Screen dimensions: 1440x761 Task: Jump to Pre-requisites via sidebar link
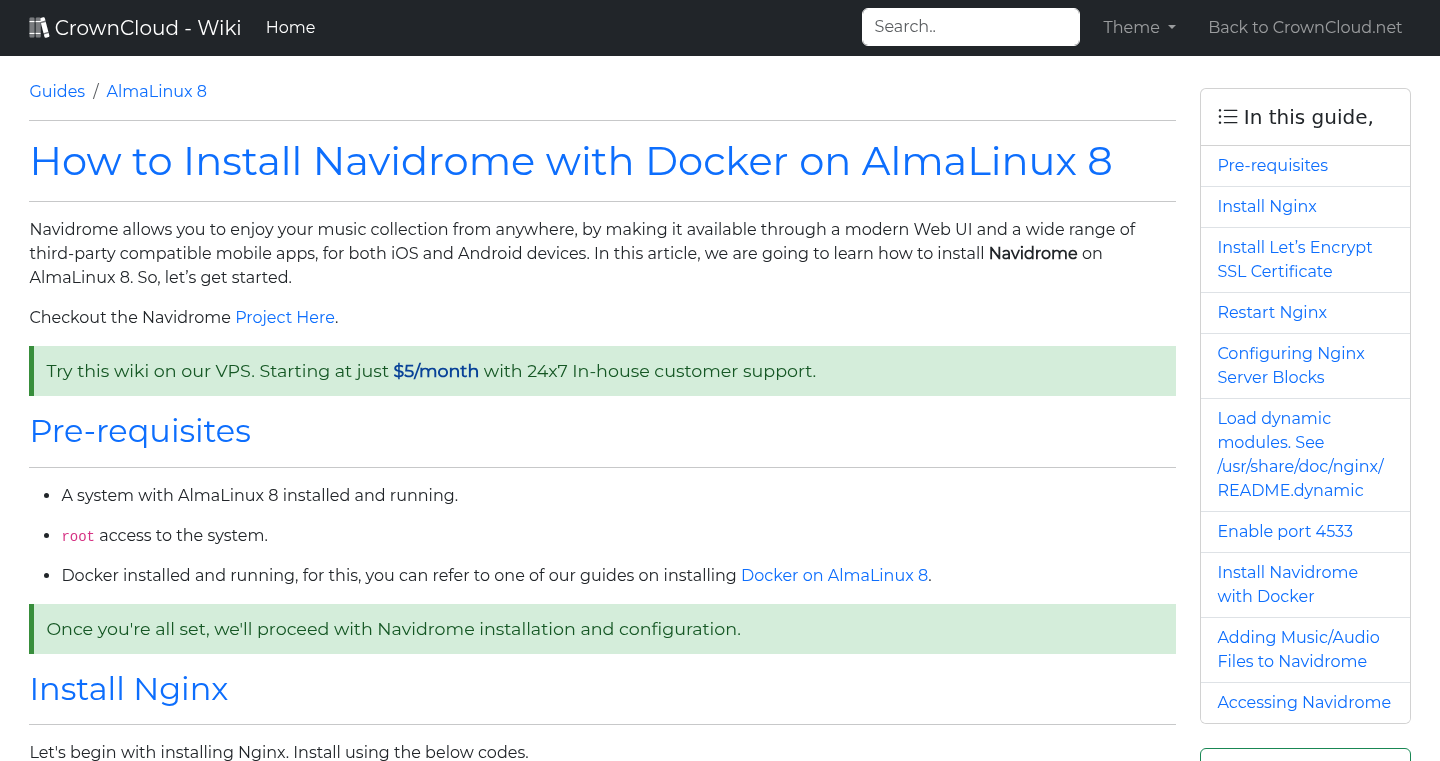1272,165
